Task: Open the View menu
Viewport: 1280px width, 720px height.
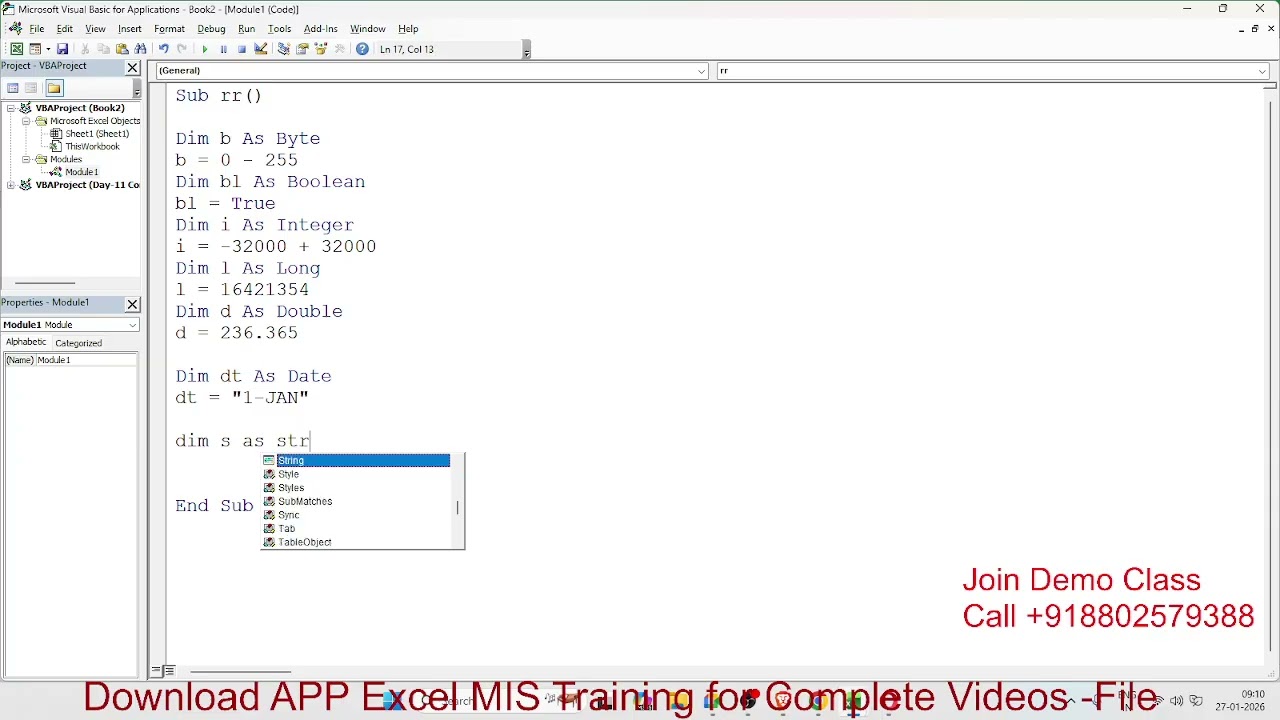Action: (x=95, y=29)
